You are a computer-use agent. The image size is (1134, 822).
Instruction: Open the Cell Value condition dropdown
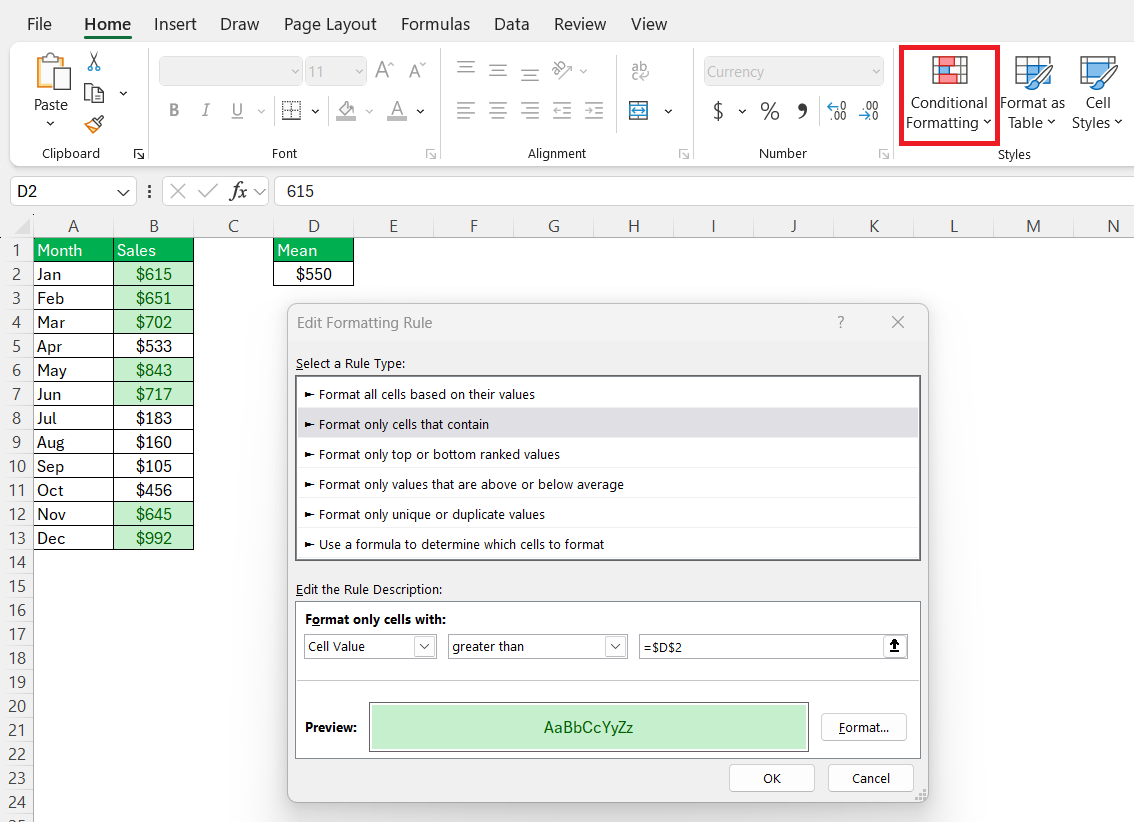[x=425, y=646]
